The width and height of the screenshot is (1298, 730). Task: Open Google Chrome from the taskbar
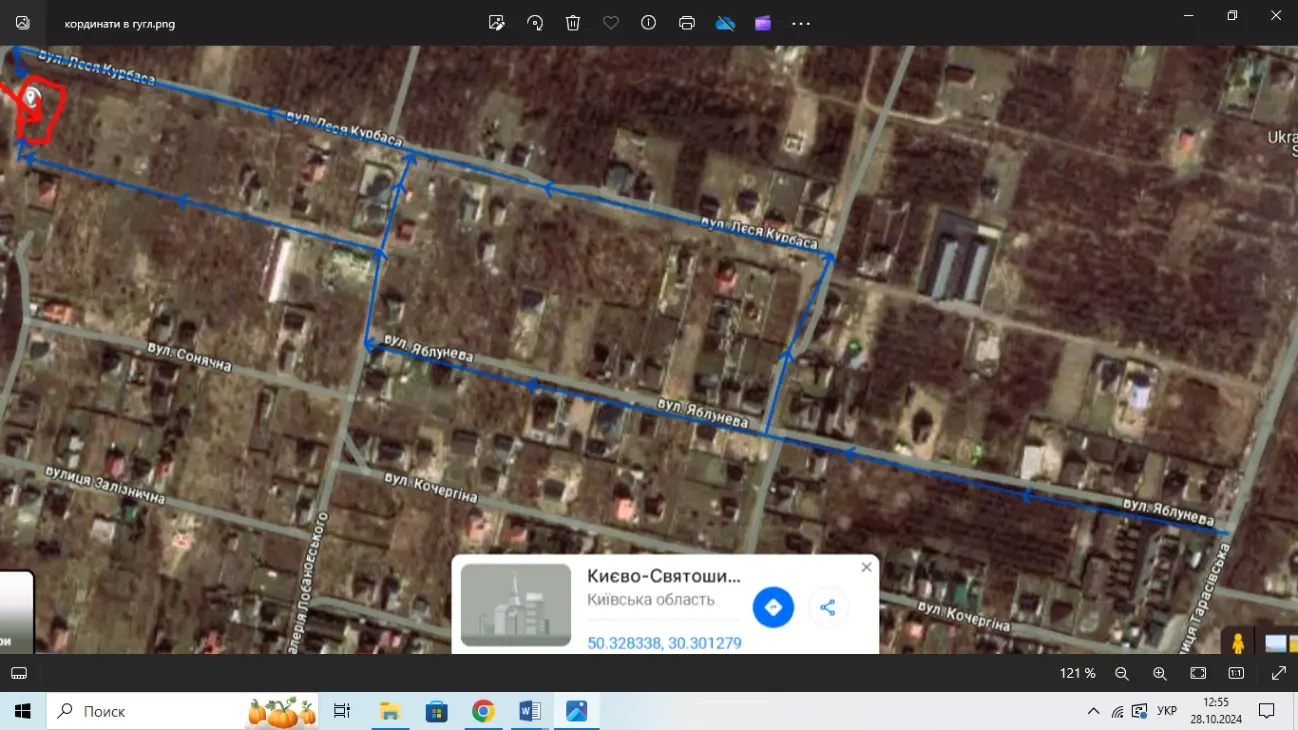(x=483, y=711)
